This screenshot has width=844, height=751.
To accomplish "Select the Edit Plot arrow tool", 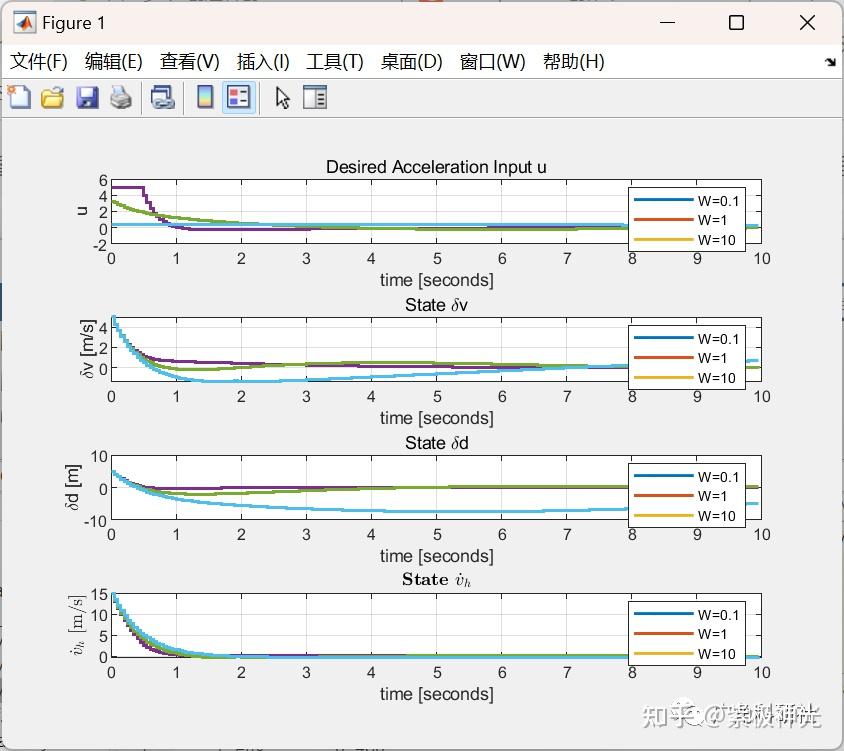I will [283, 98].
